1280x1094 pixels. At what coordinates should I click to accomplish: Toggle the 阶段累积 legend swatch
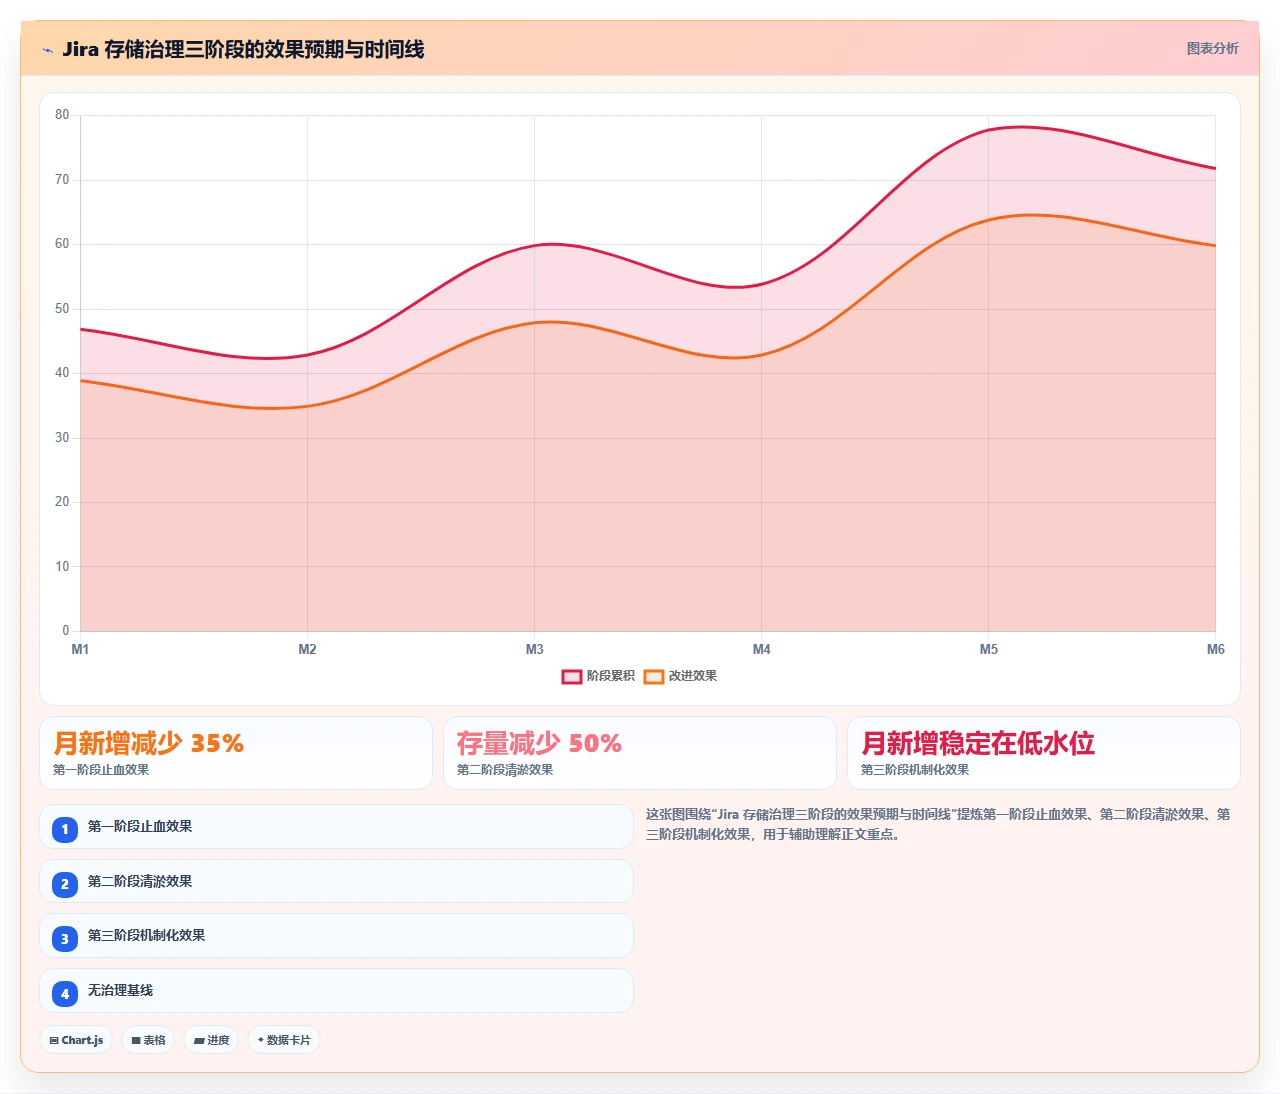coord(572,676)
